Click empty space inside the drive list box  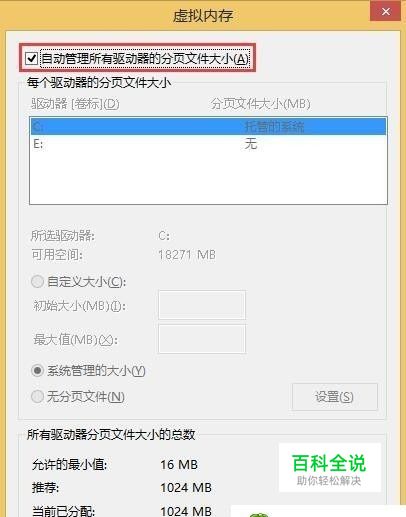click(x=209, y=178)
